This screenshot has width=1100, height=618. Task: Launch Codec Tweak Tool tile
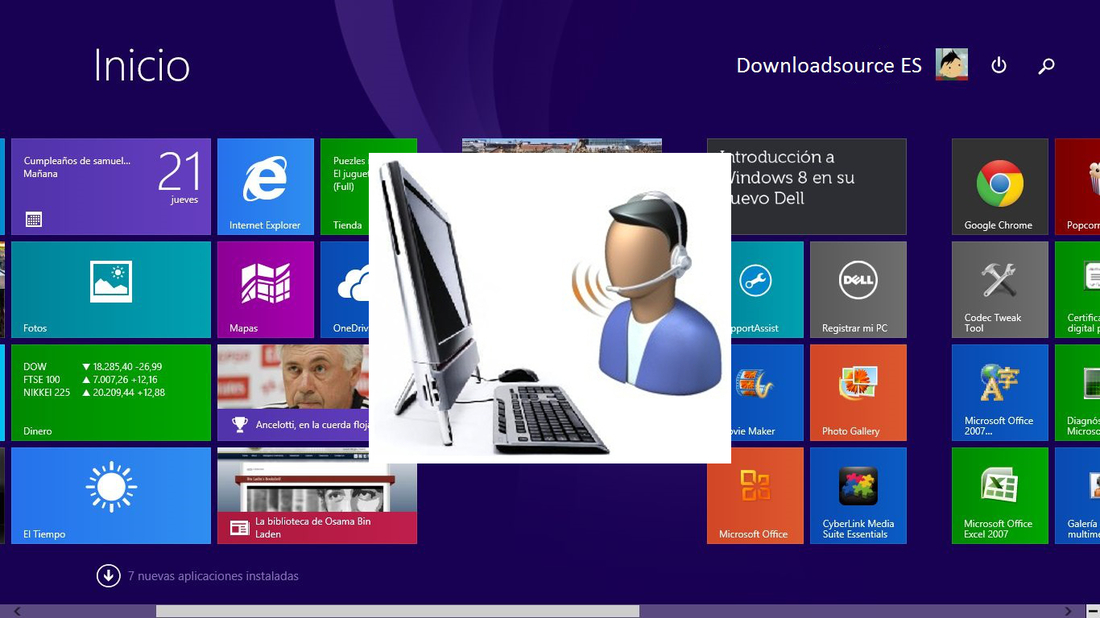pos(1000,290)
